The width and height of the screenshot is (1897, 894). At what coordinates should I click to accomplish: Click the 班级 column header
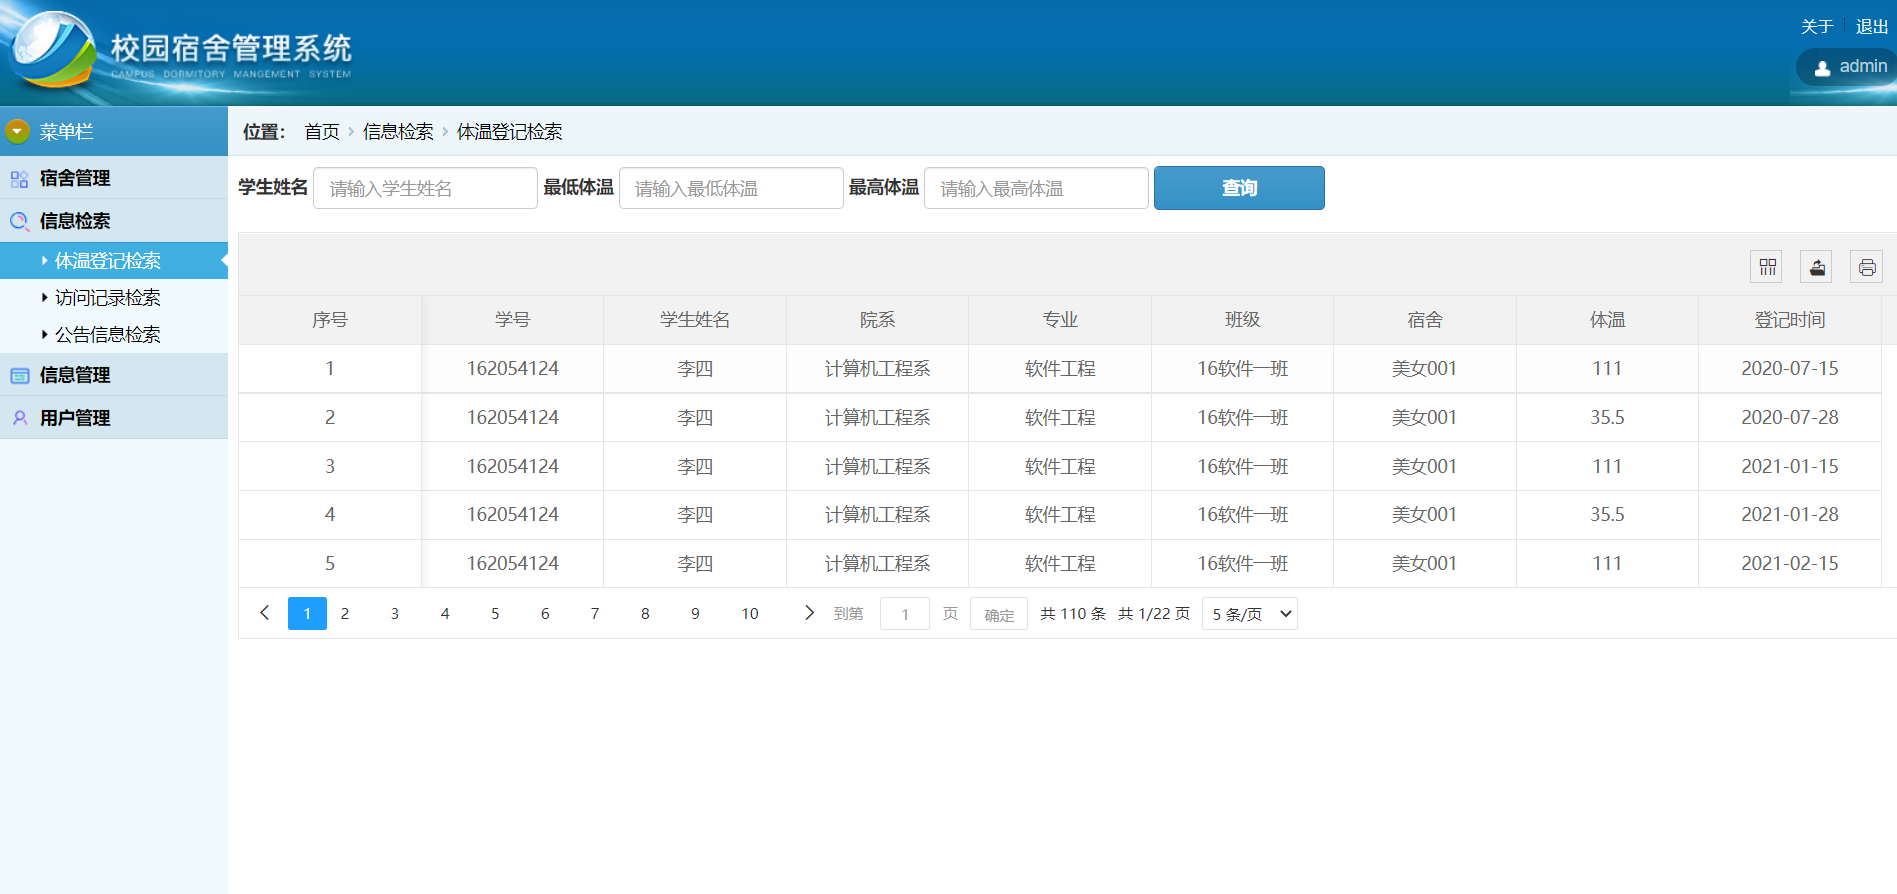(x=1242, y=320)
